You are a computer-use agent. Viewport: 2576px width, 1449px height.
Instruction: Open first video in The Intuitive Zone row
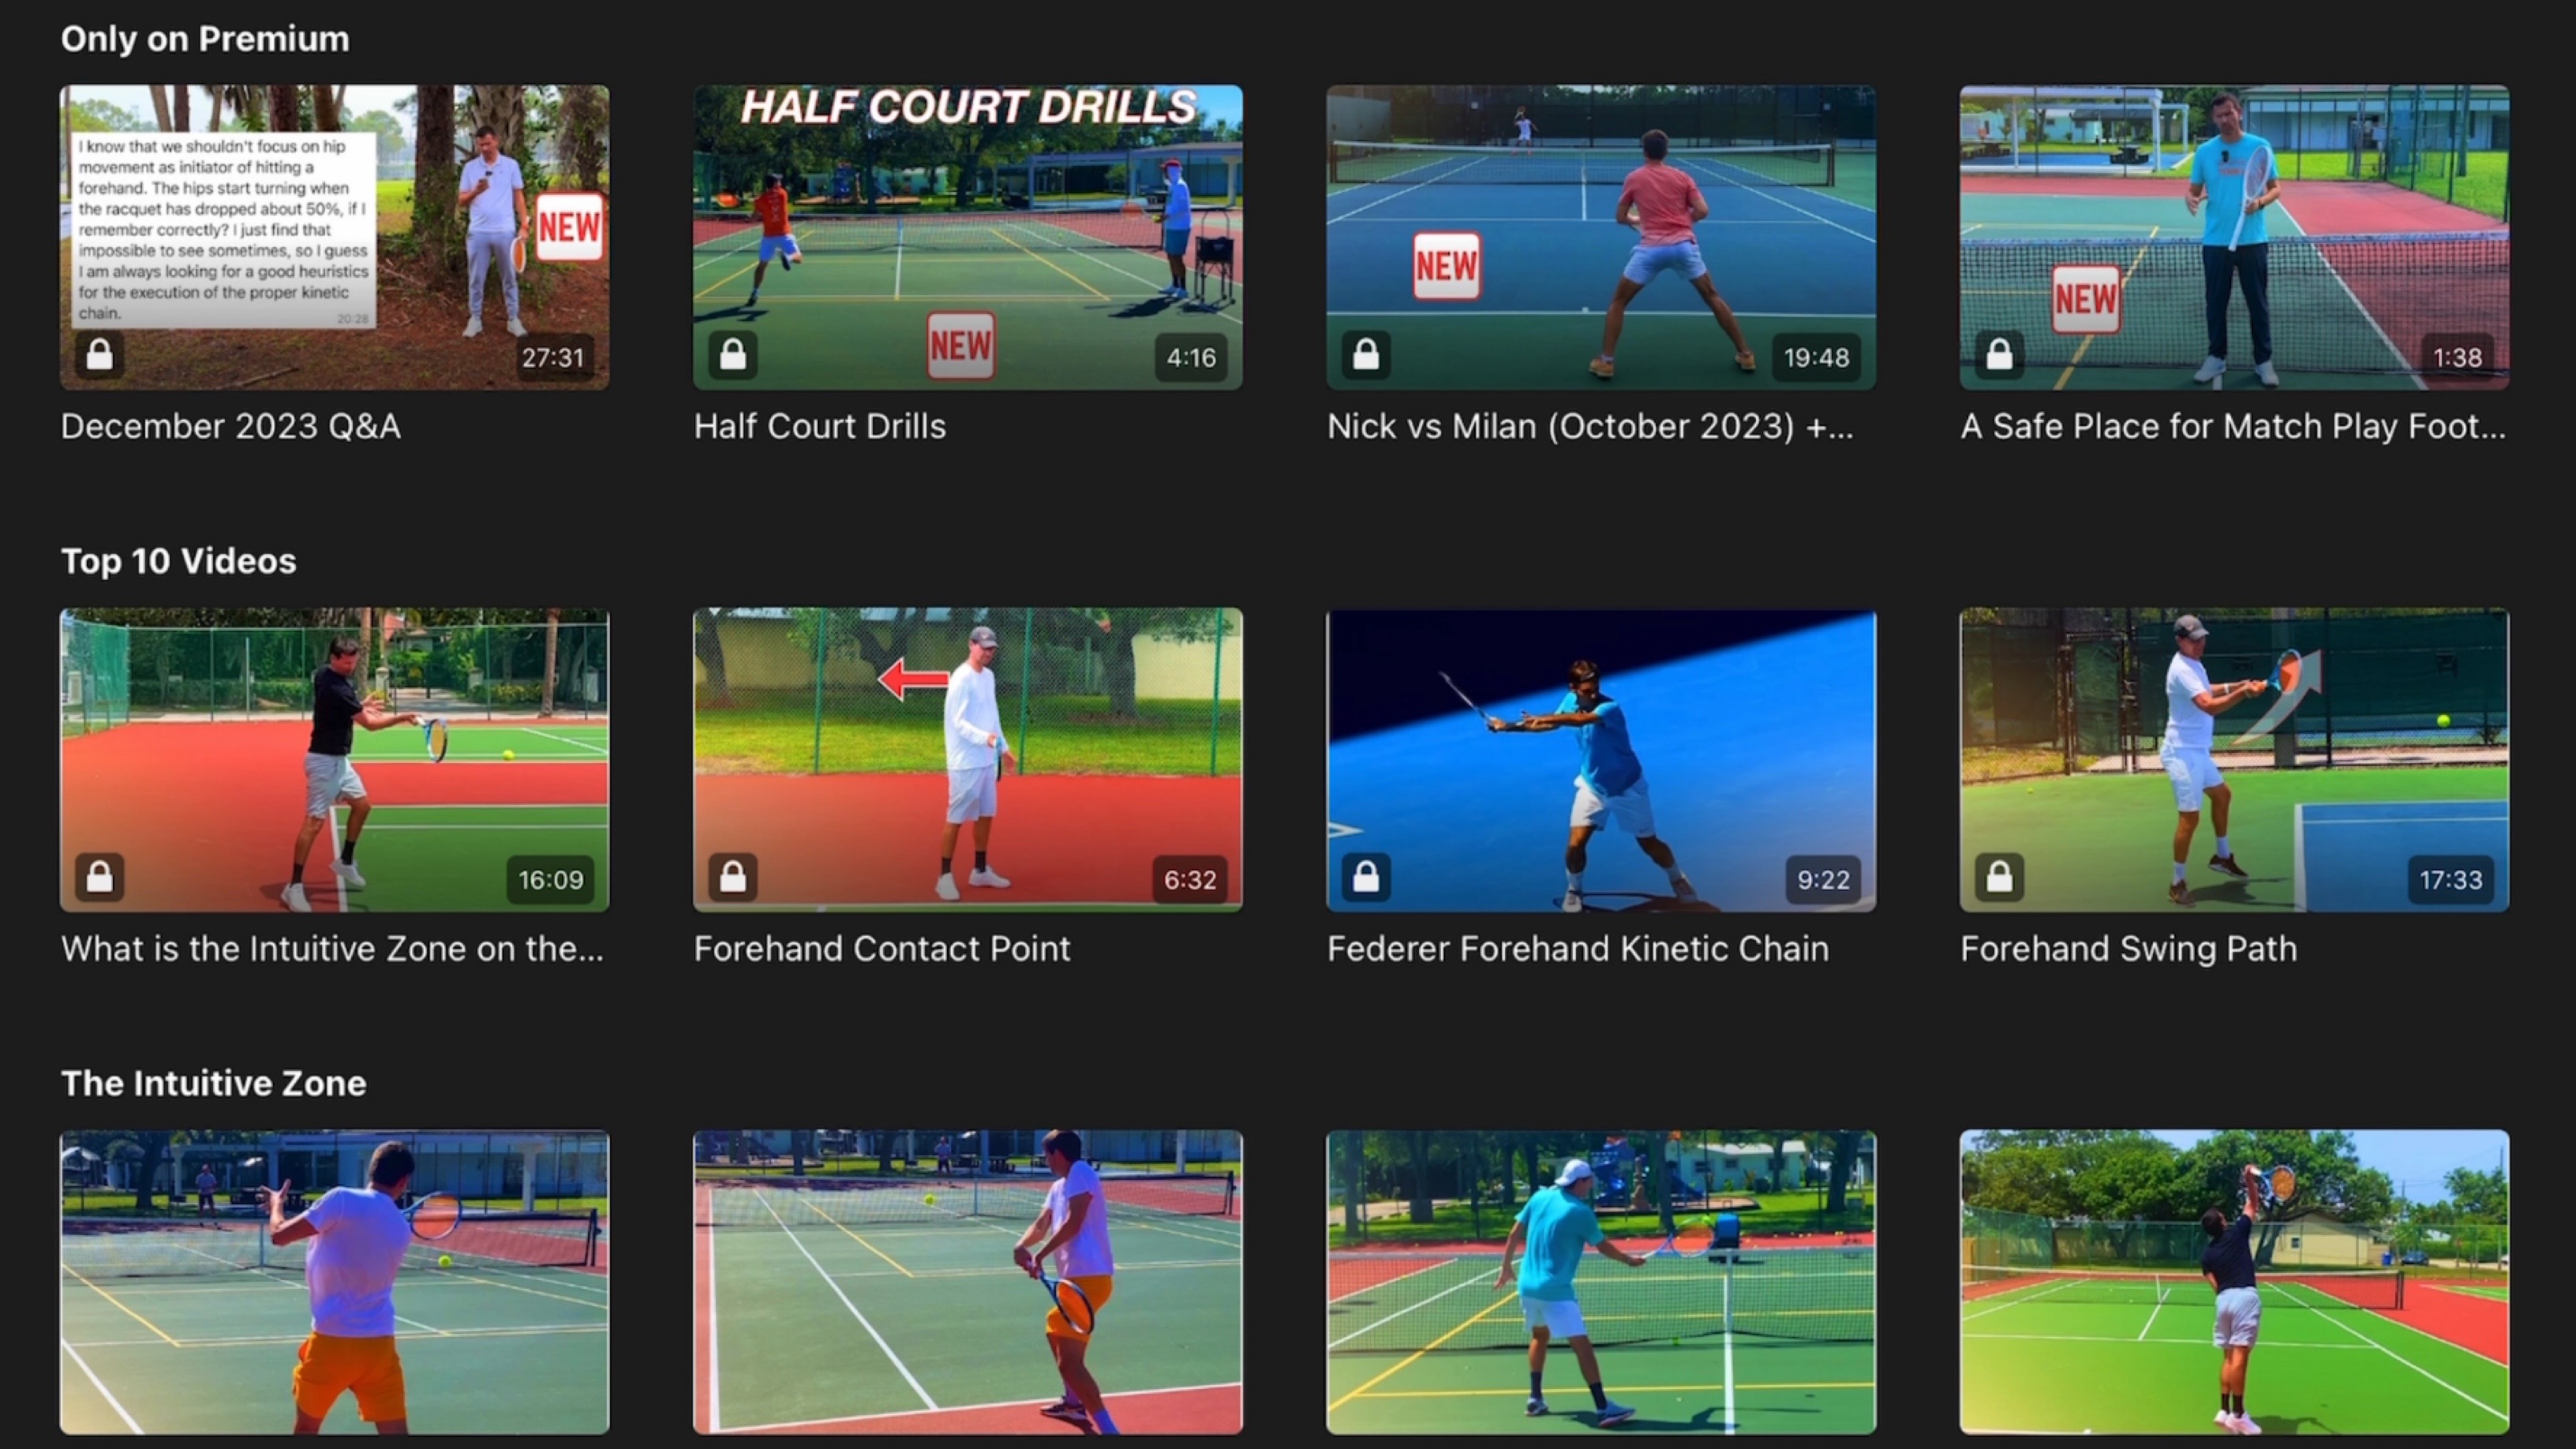(x=334, y=1282)
